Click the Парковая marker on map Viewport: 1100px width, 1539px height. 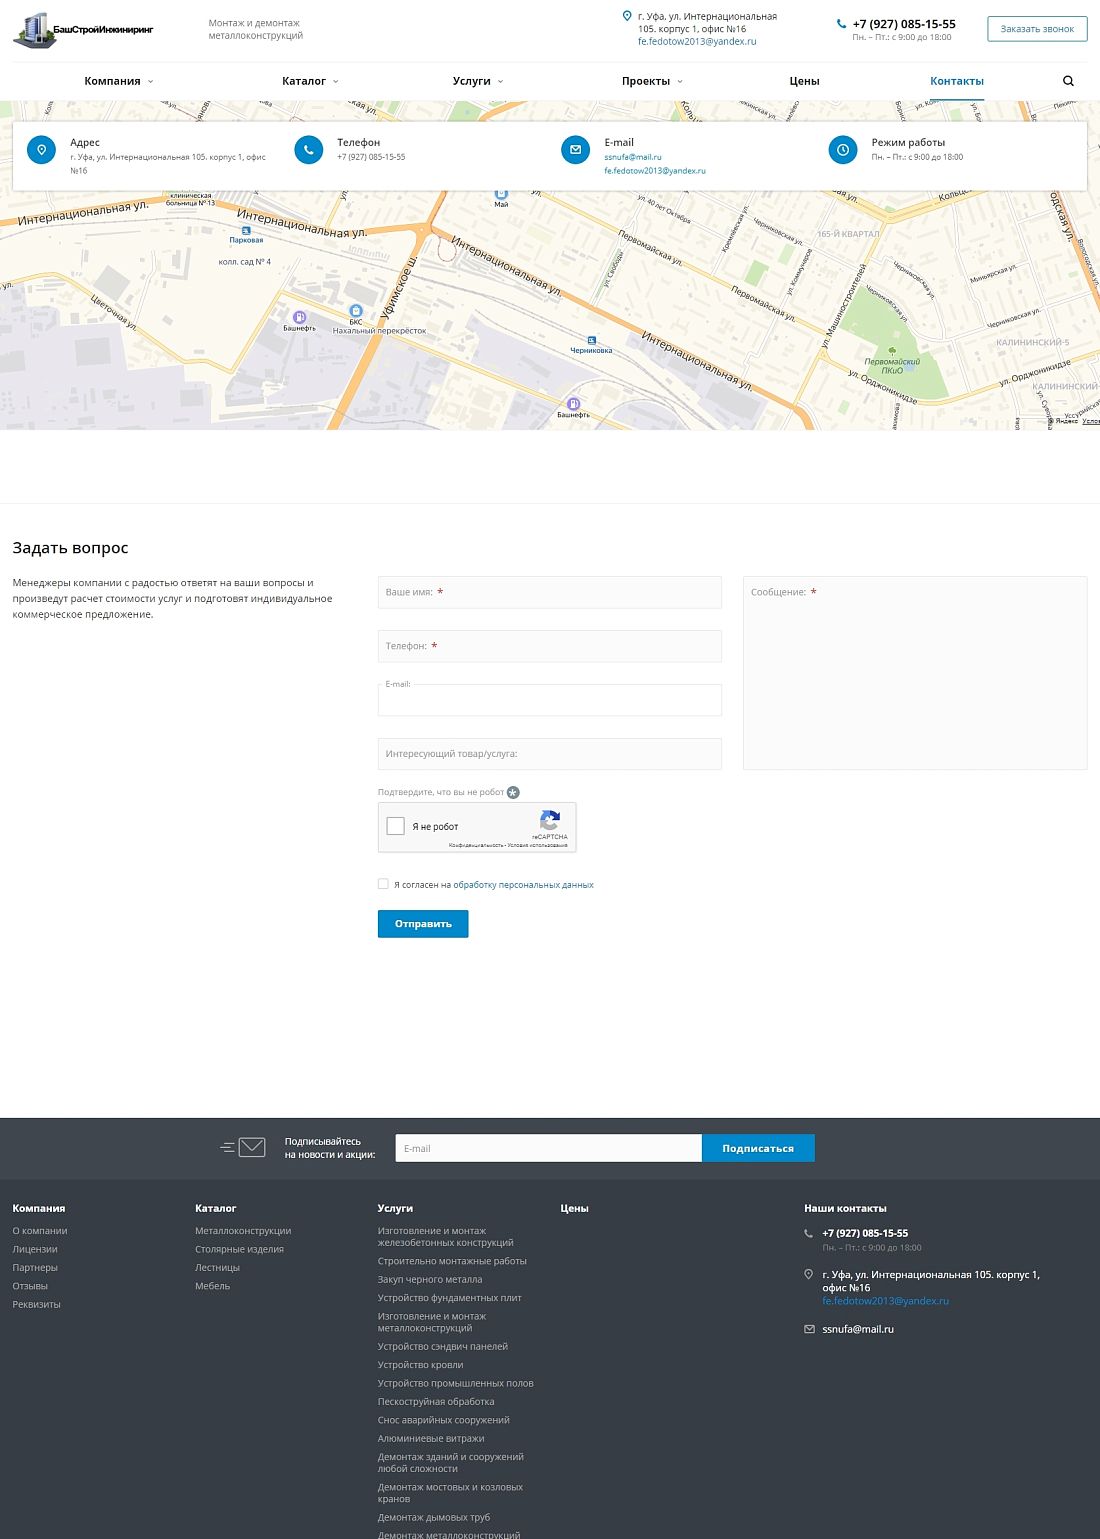pos(246,231)
